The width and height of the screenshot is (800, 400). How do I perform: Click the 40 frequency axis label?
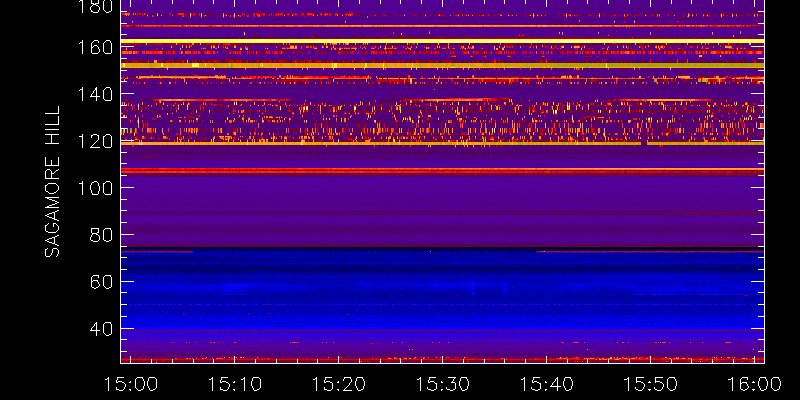click(x=101, y=329)
